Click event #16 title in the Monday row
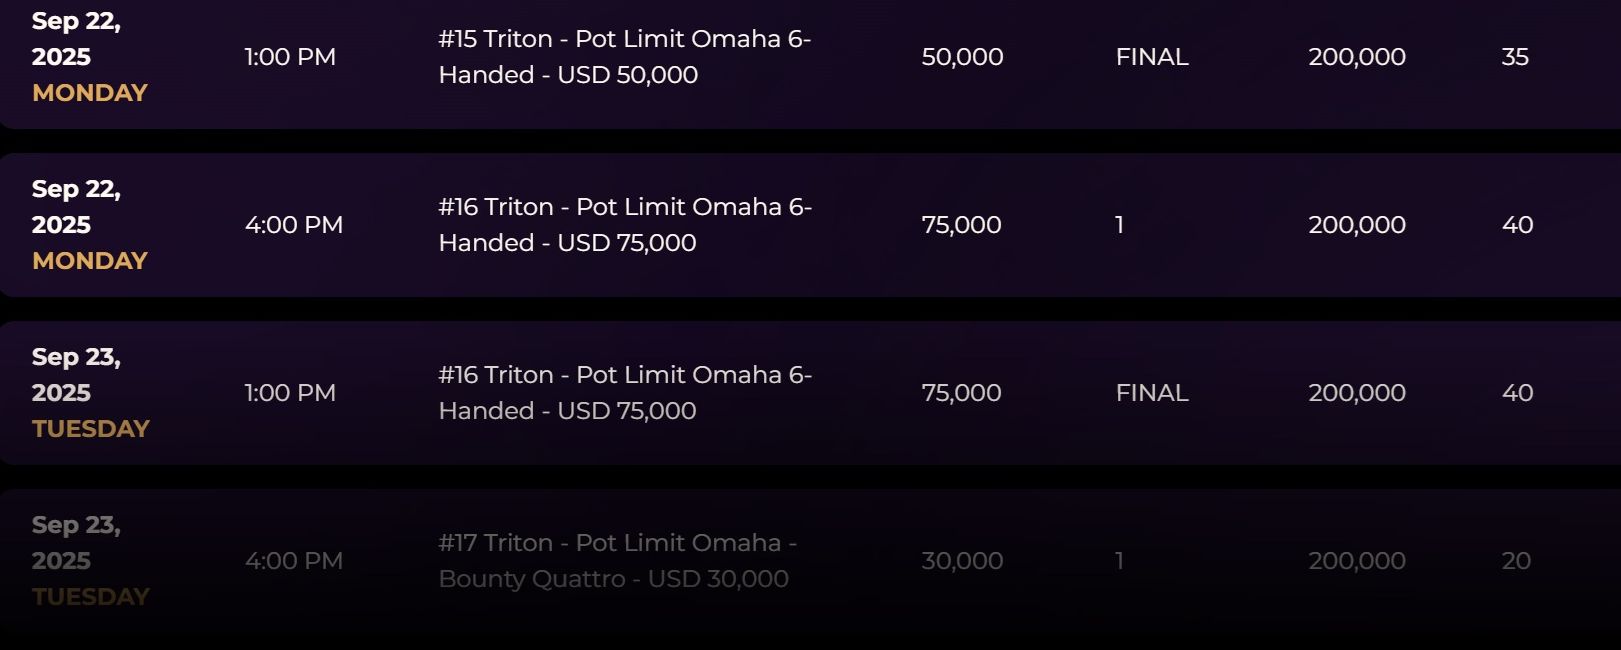 624,225
